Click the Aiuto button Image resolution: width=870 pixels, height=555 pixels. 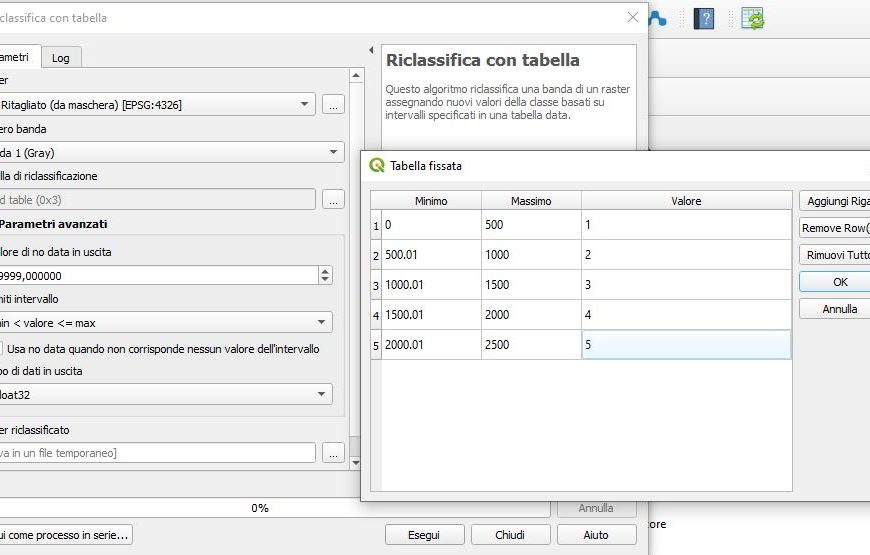pyautogui.click(x=596, y=535)
